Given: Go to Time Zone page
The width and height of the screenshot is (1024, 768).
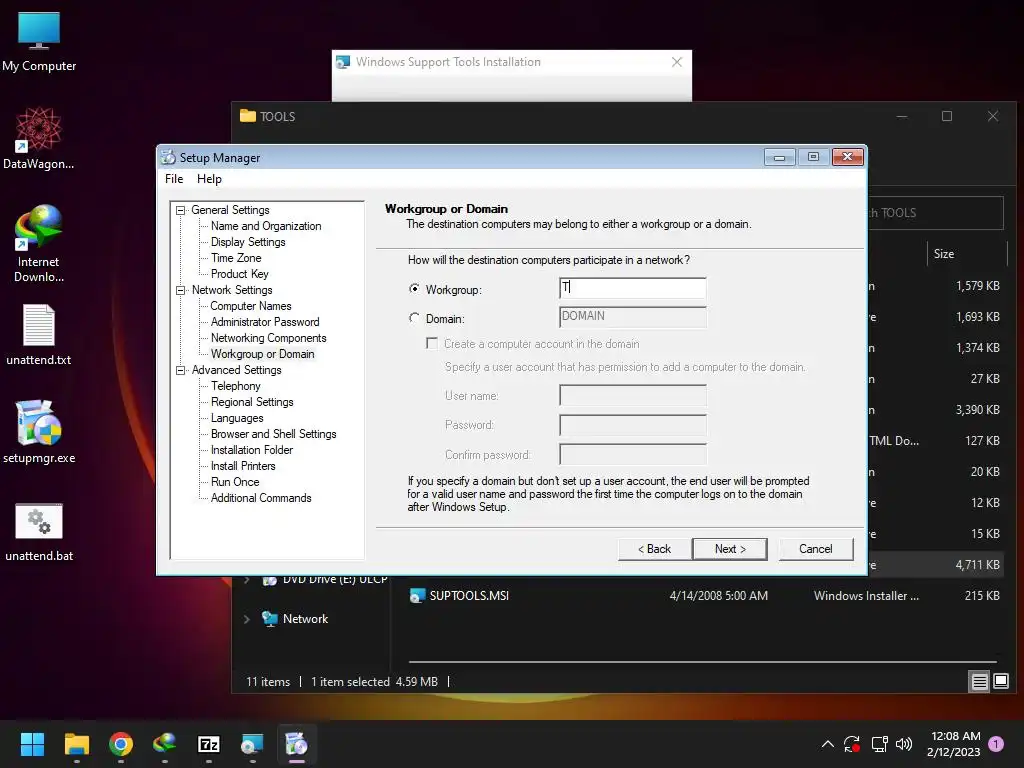Looking at the screenshot, I should coord(236,258).
